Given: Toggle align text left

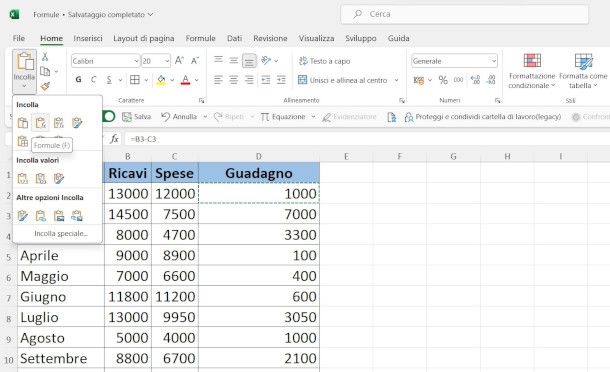Looking at the screenshot, I should pyautogui.click(x=218, y=80).
